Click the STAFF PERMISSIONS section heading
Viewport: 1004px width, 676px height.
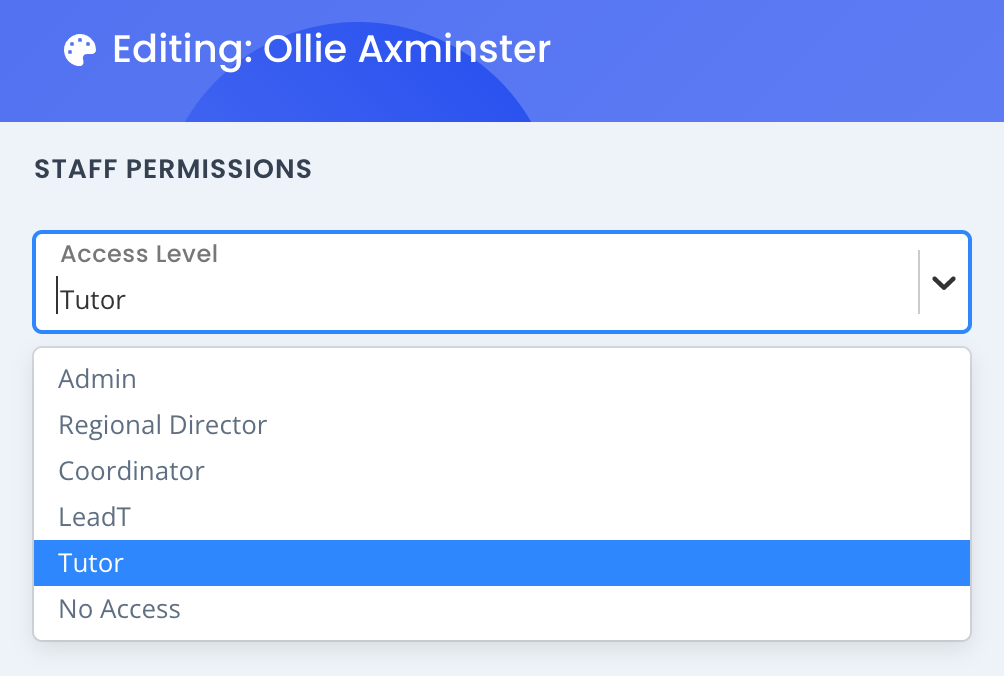(x=173, y=169)
